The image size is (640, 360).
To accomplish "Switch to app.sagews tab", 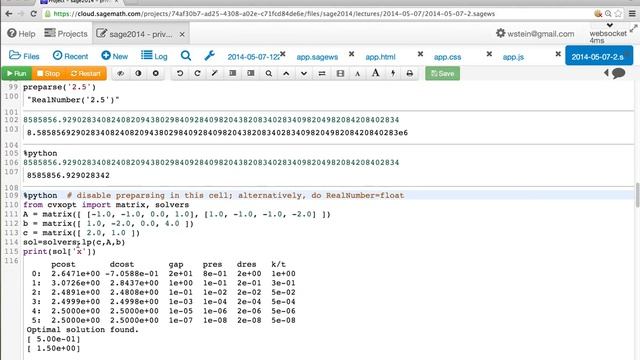I will [x=317, y=57].
